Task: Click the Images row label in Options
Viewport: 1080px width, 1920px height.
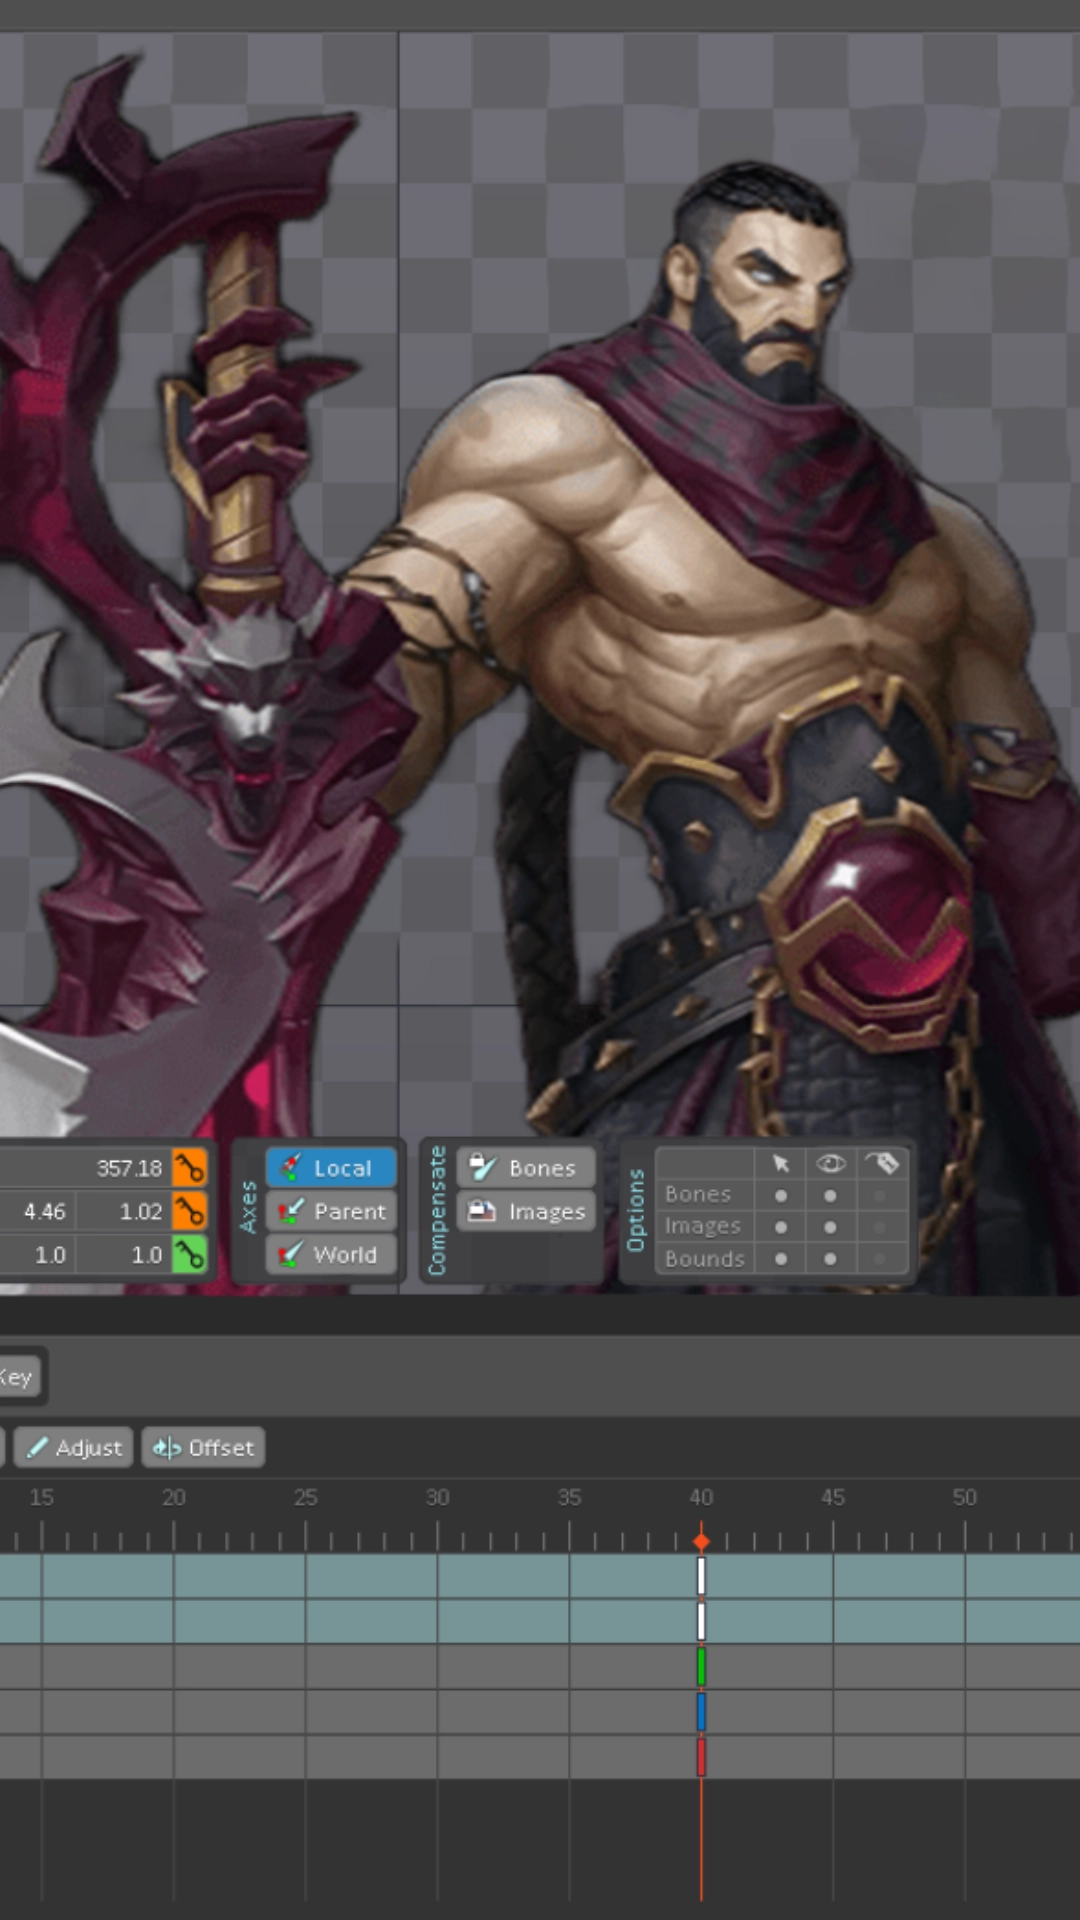Action: (x=703, y=1226)
